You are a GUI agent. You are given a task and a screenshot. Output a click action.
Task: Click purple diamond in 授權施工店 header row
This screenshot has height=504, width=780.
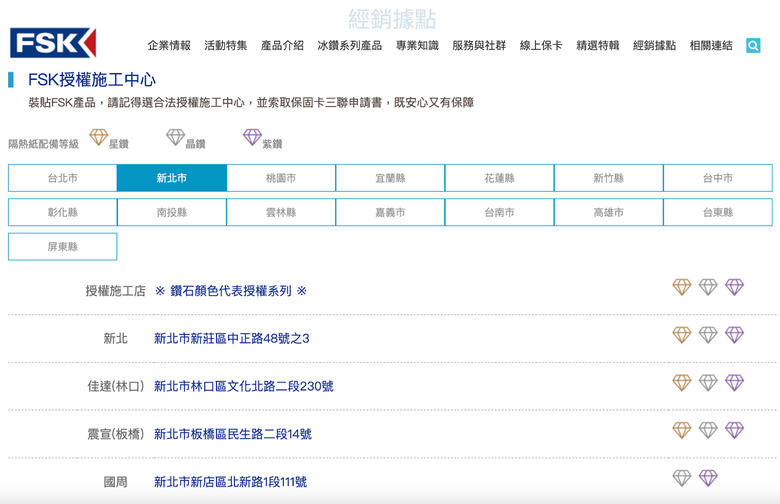pyautogui.click(x=734, y=287)
